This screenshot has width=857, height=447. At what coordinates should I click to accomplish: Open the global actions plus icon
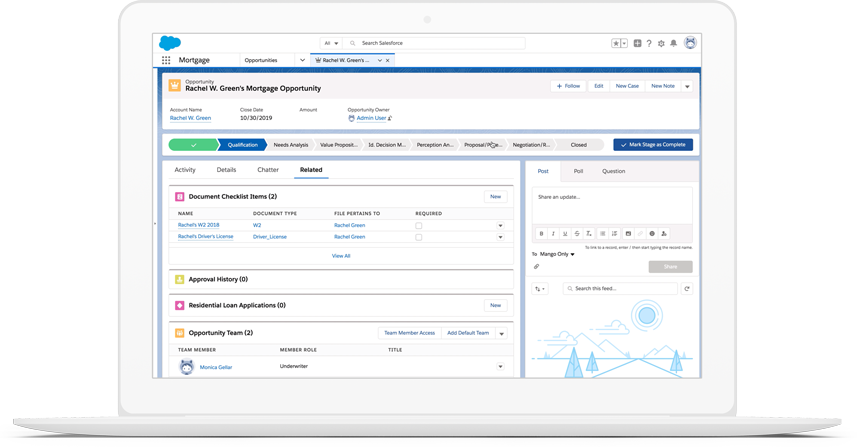click(637, 43)
